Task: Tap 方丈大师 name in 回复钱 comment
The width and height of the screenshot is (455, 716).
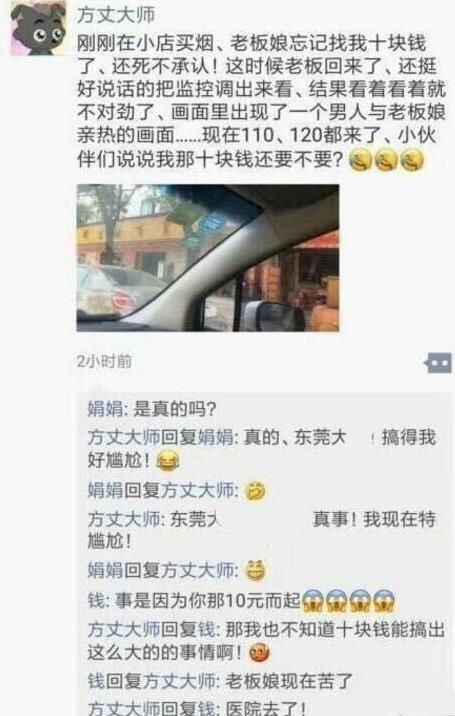Action: [124, 630]
